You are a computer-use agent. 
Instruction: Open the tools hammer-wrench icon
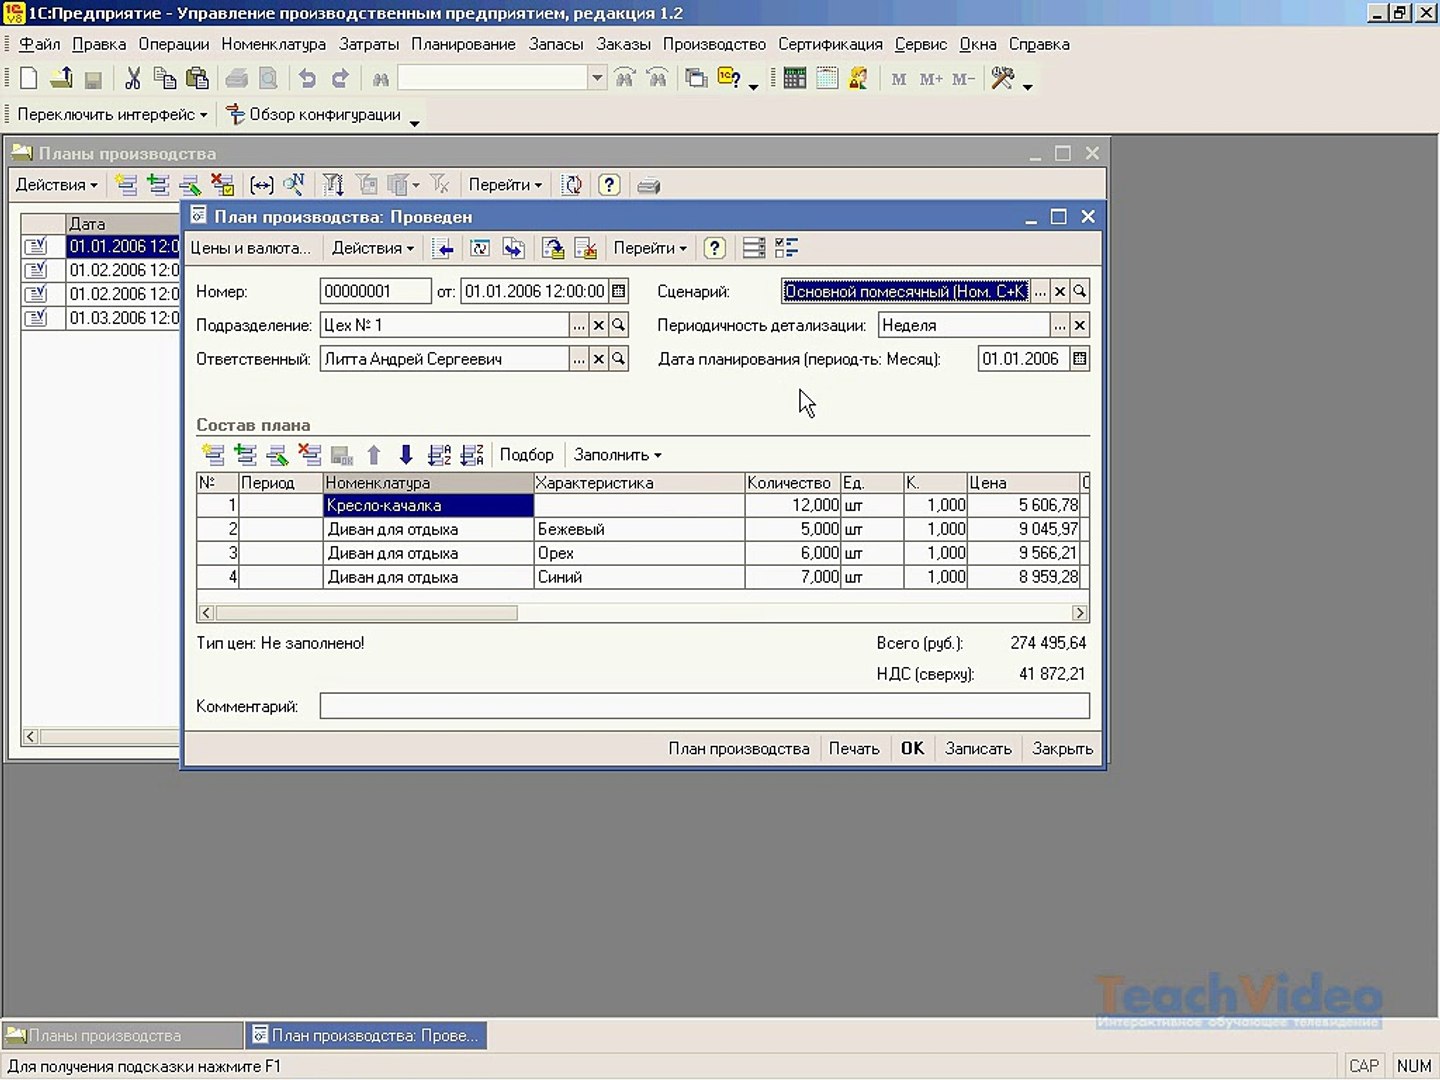[x=1002, y=78]
